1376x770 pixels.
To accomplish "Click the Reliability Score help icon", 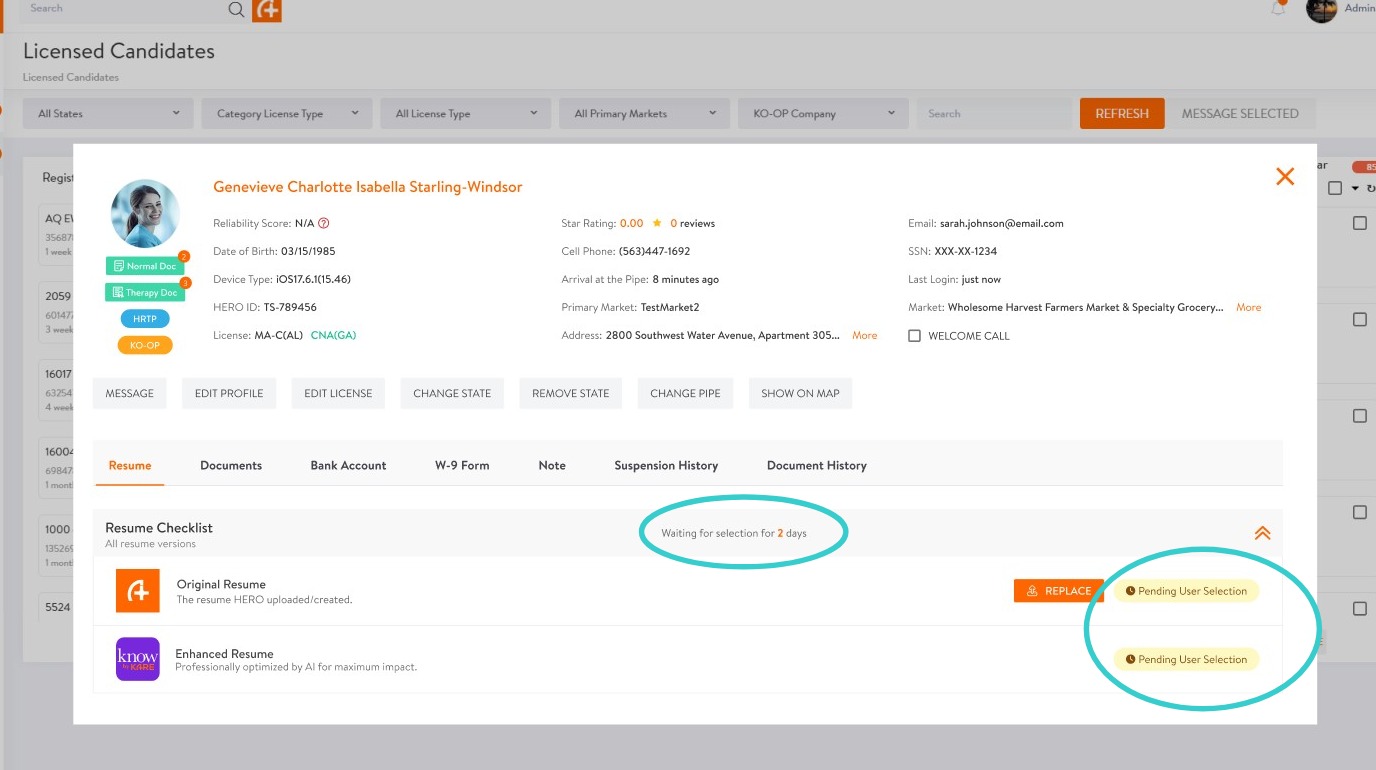I will pyautogui.click(x=323, y=224).
